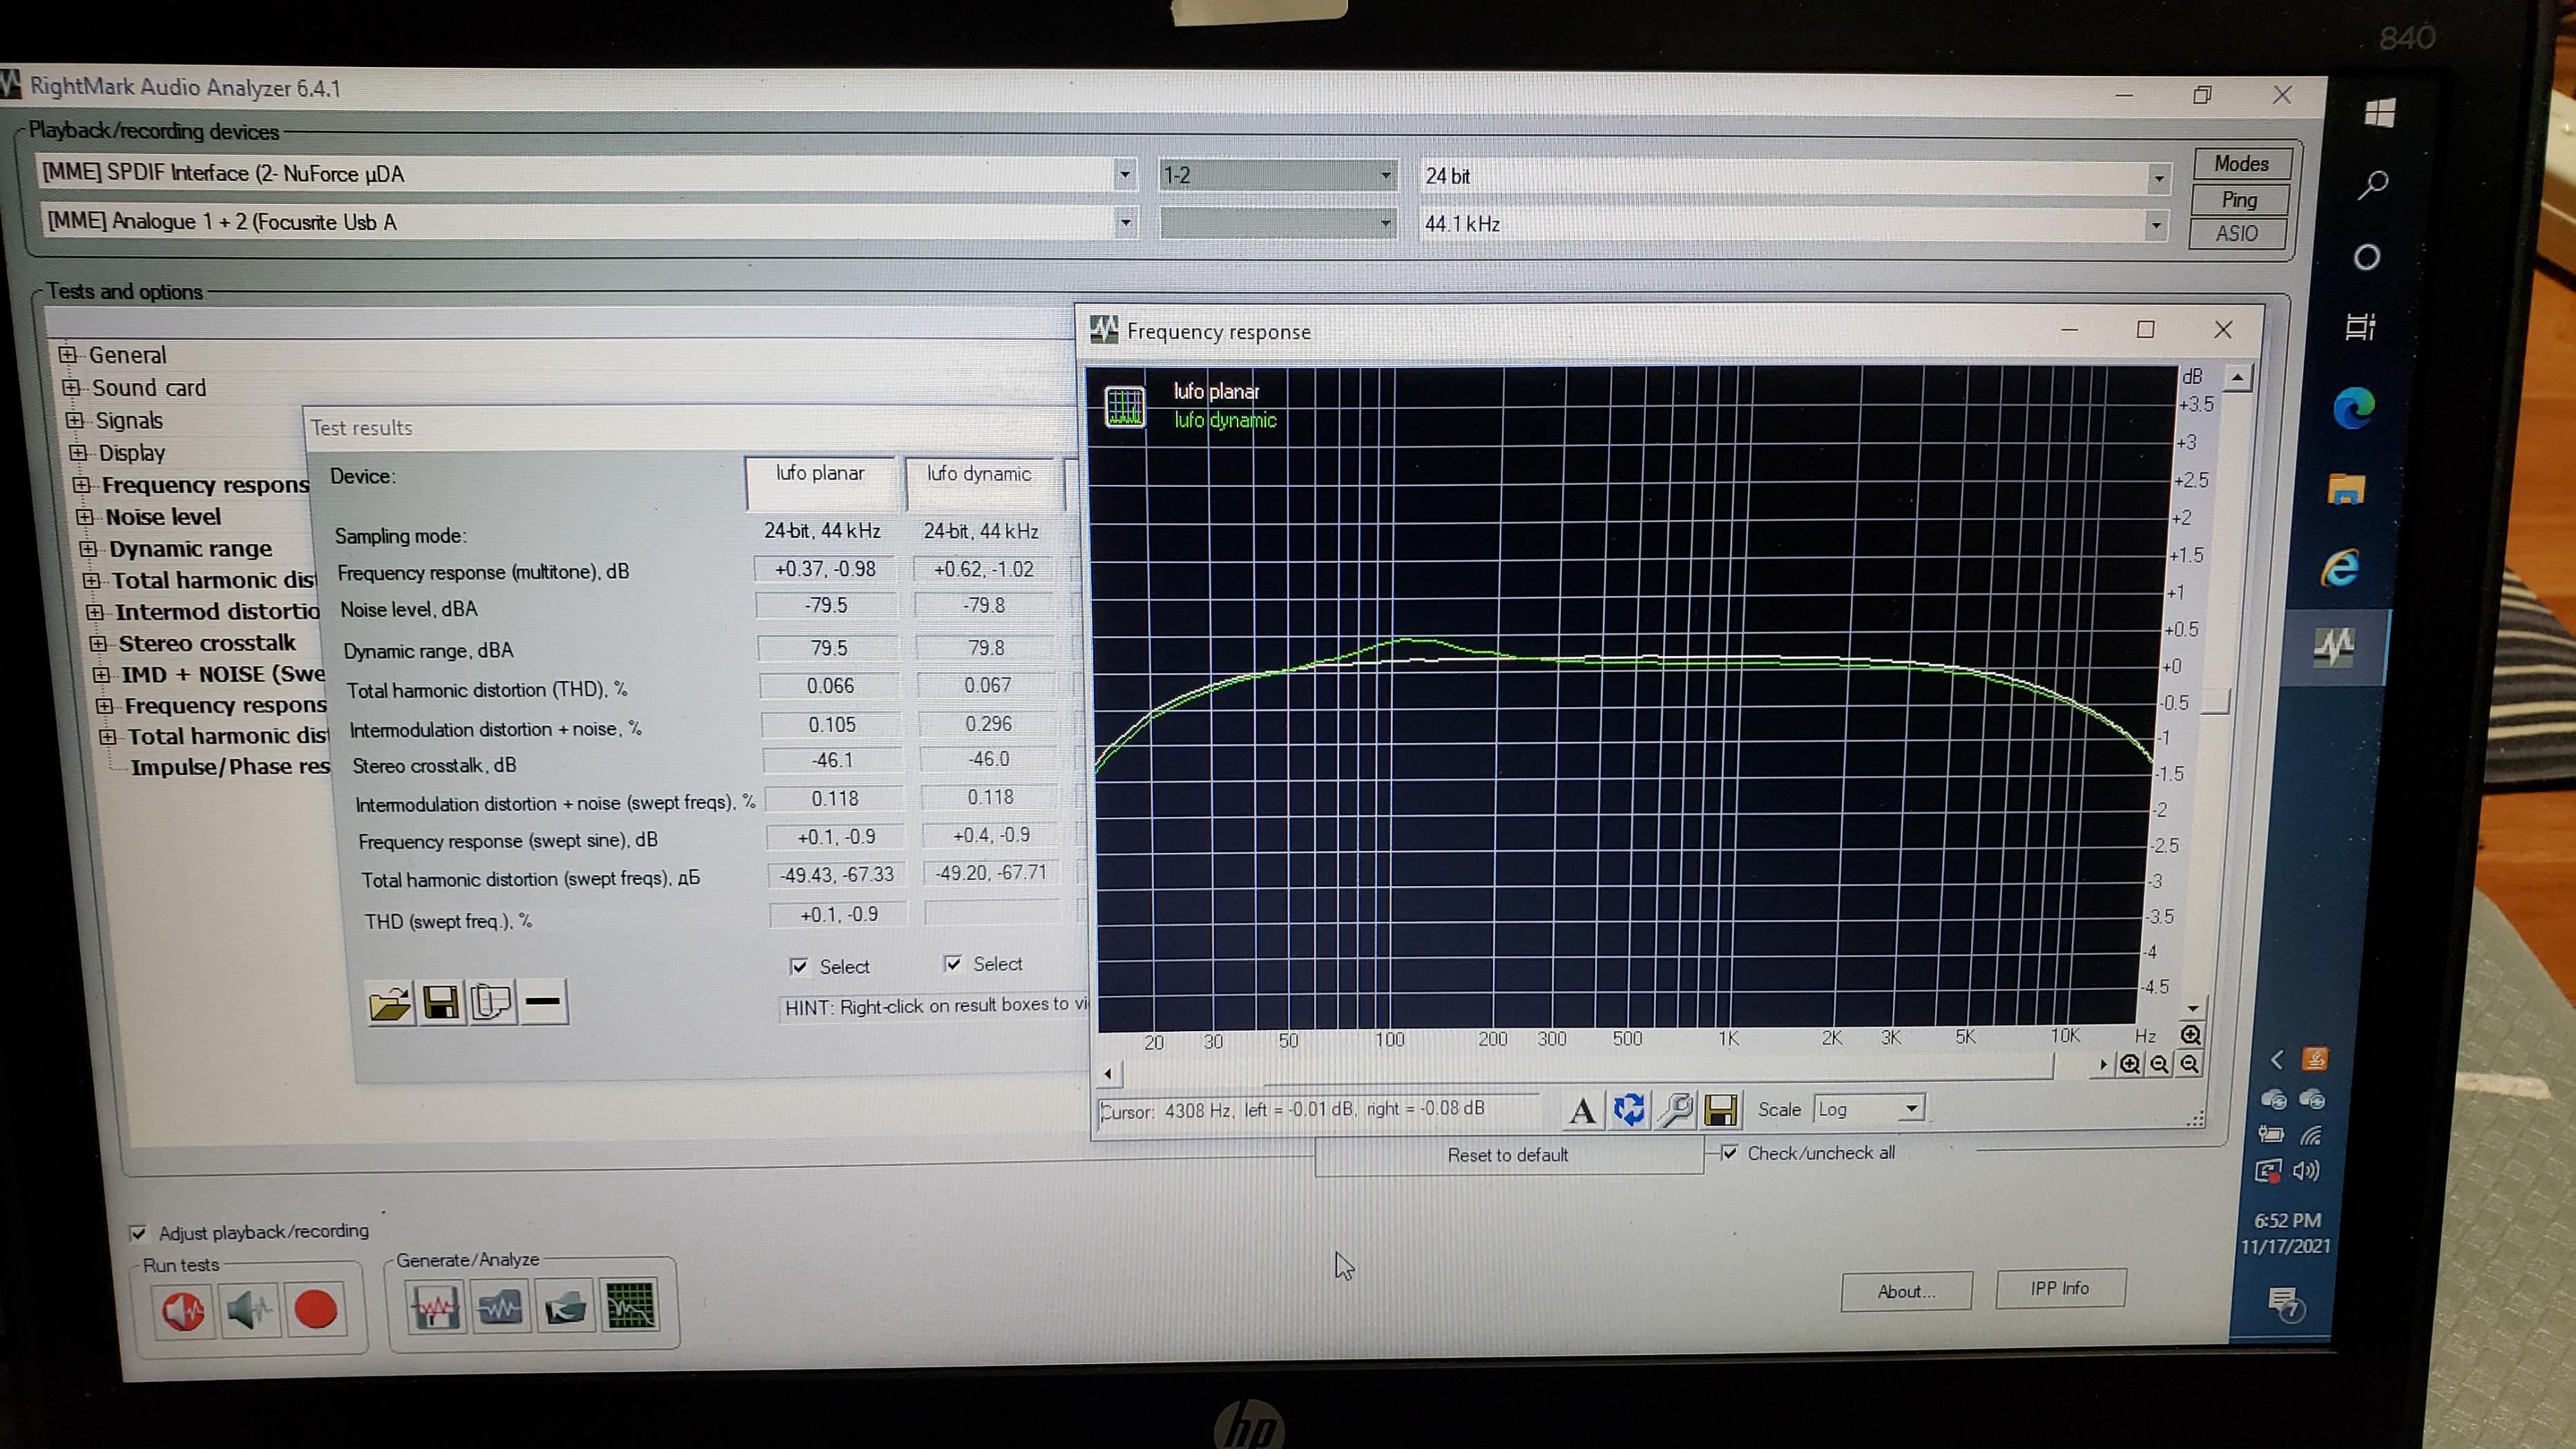Click the ASIO button
This screenshot has width=2576, height=1449.
tap(2237, 233)
